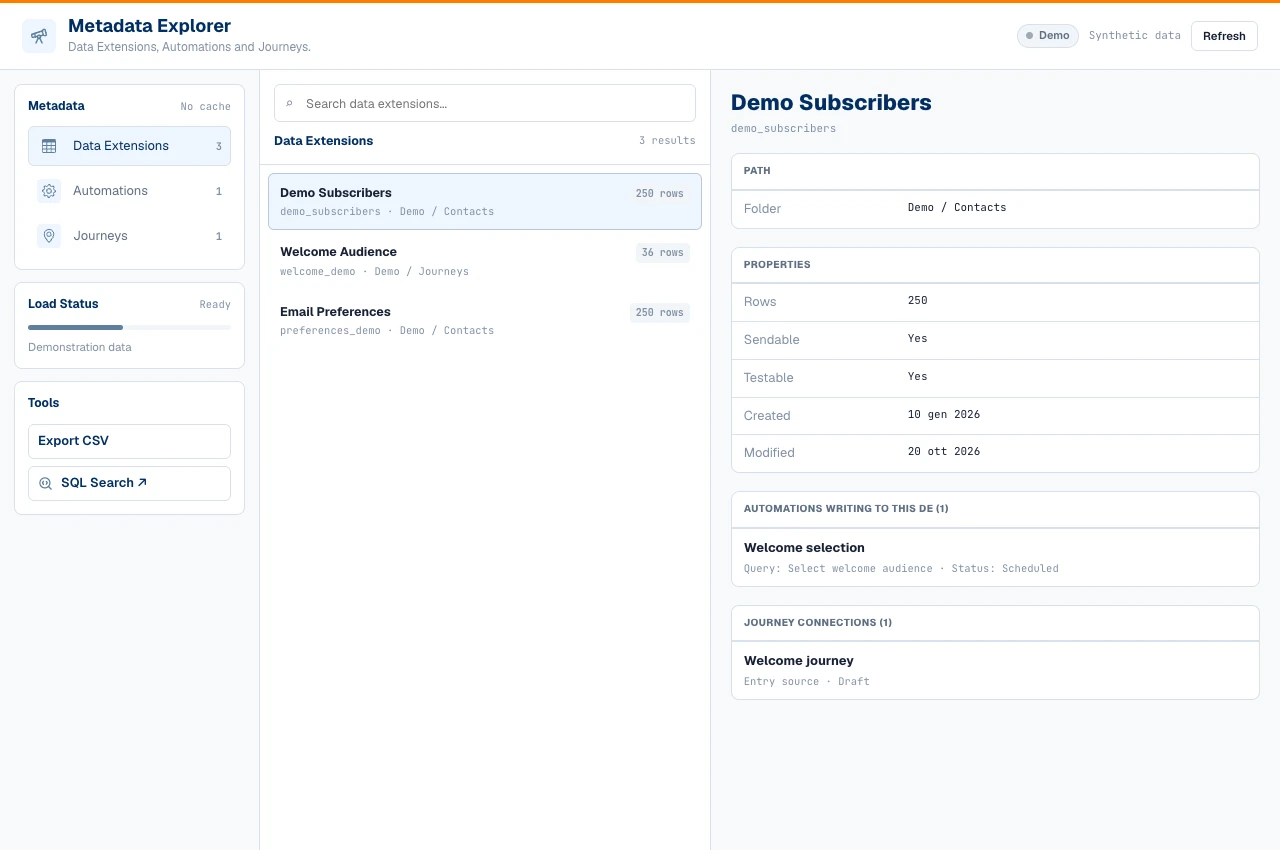Click the 'Demonstration data' text

tap(80, 347)
